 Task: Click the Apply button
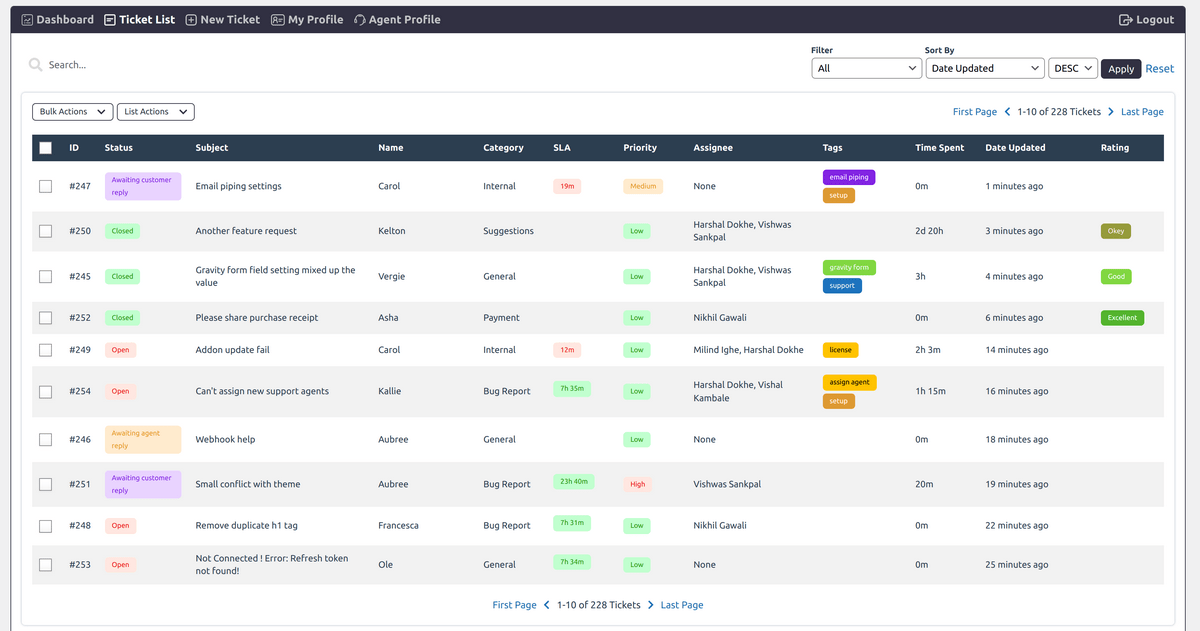(x=1121, y=69)
